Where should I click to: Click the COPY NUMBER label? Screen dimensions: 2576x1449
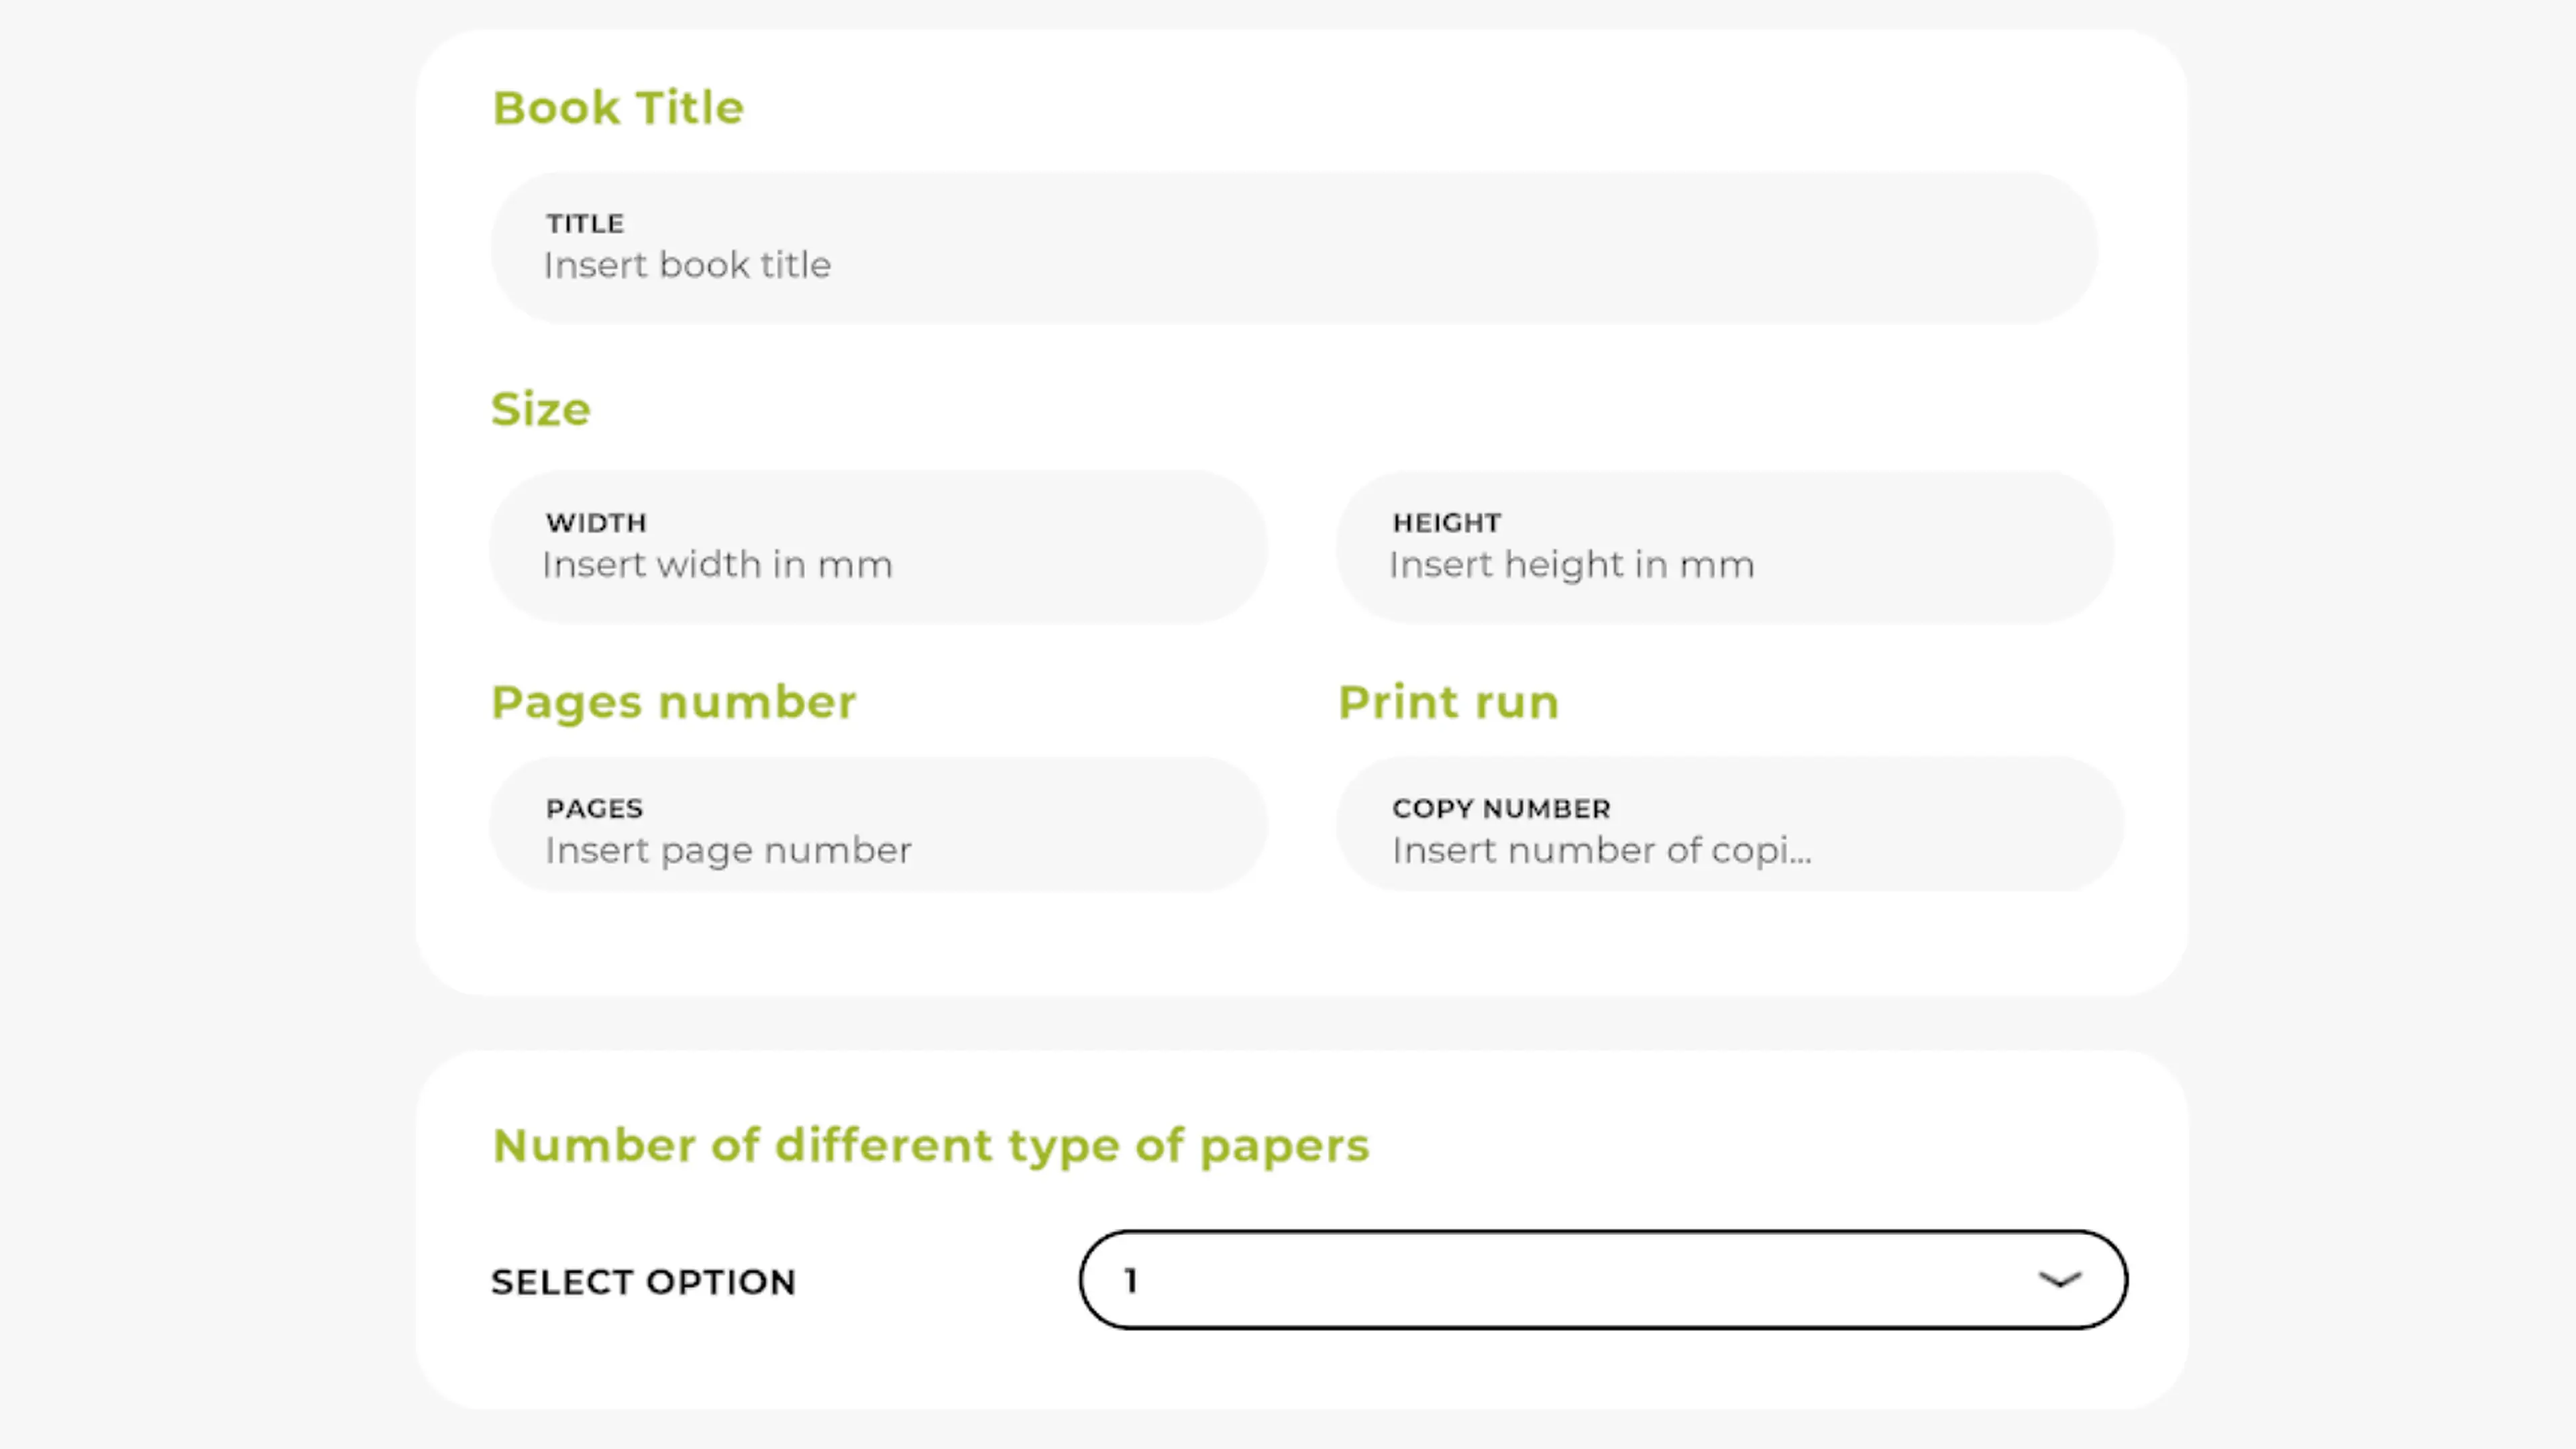[1501, 808]
